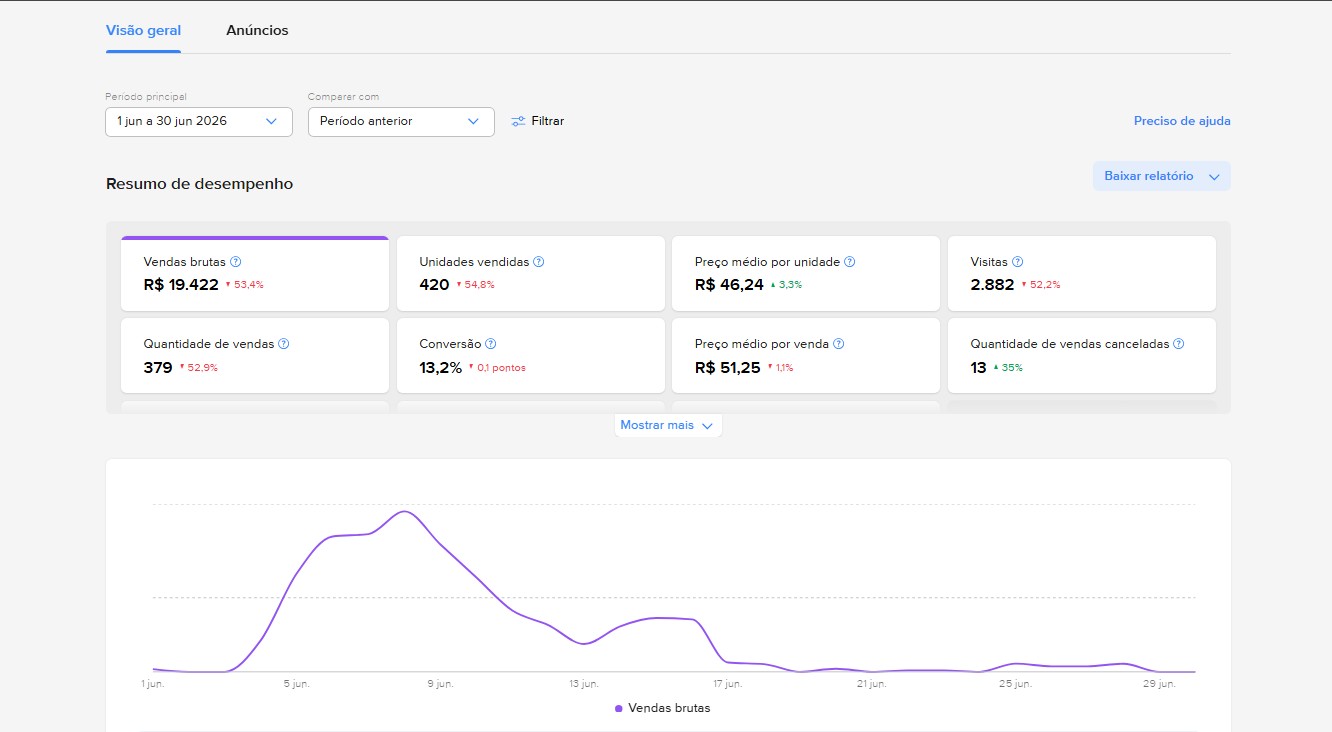Open help icon for Preço médio por unidade
The width and height of the screenshot is (1332, 732).
[x=850, y=262]
